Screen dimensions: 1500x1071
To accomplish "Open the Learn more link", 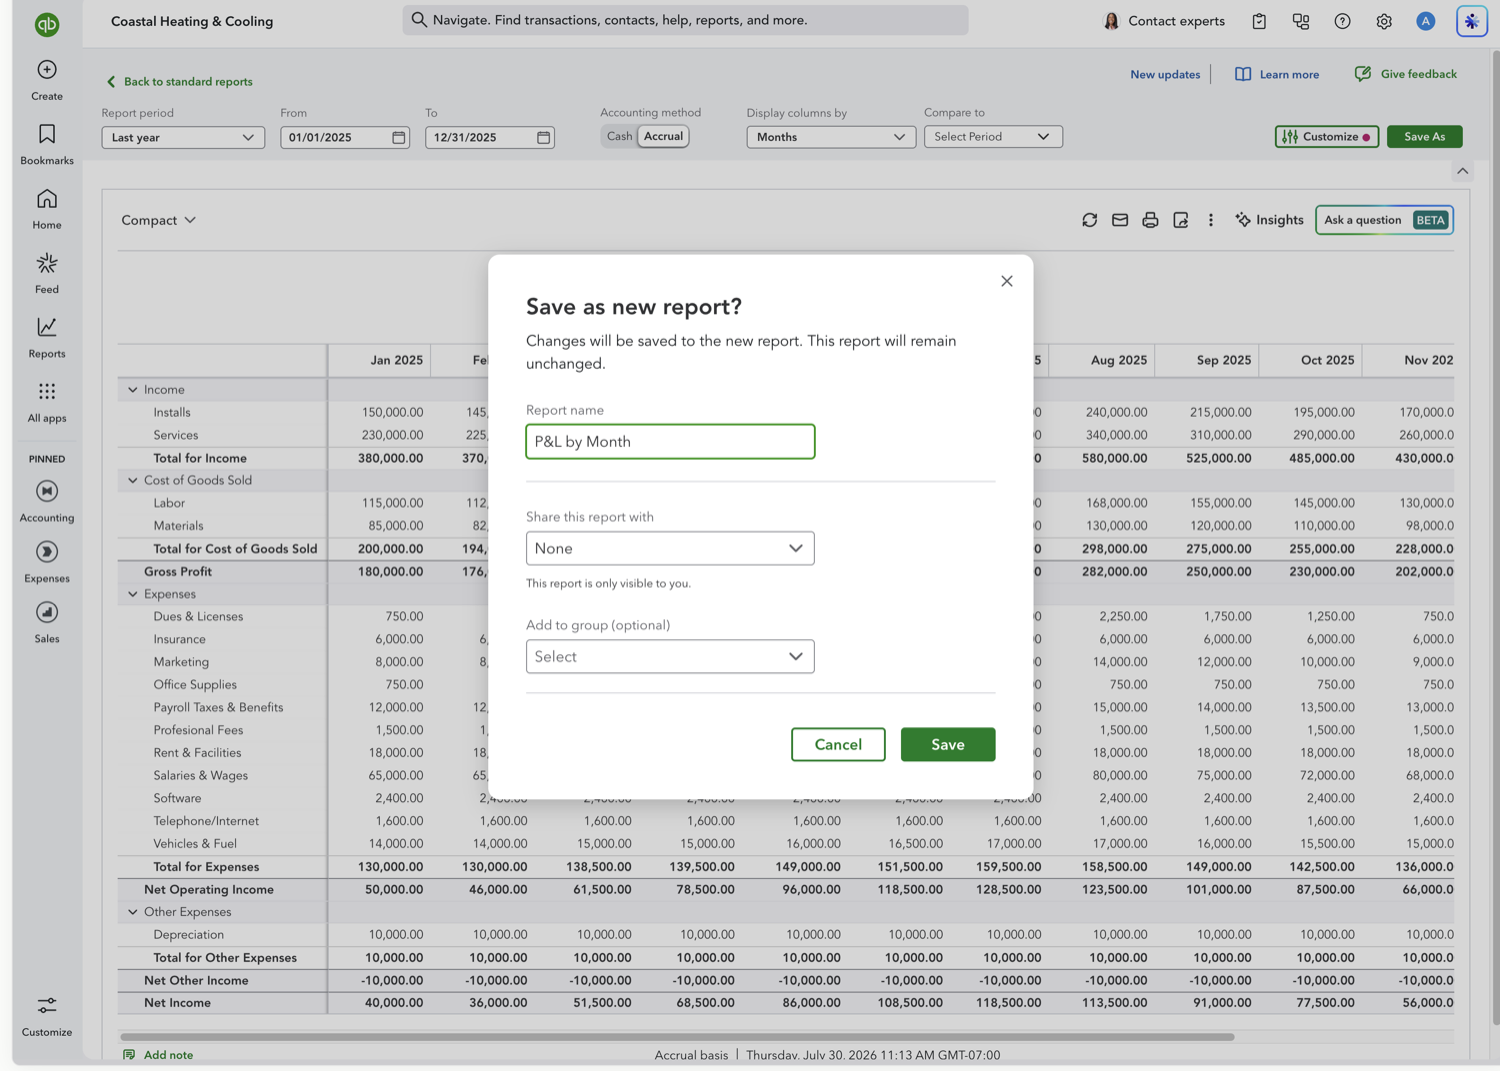I will [1277, 74].
